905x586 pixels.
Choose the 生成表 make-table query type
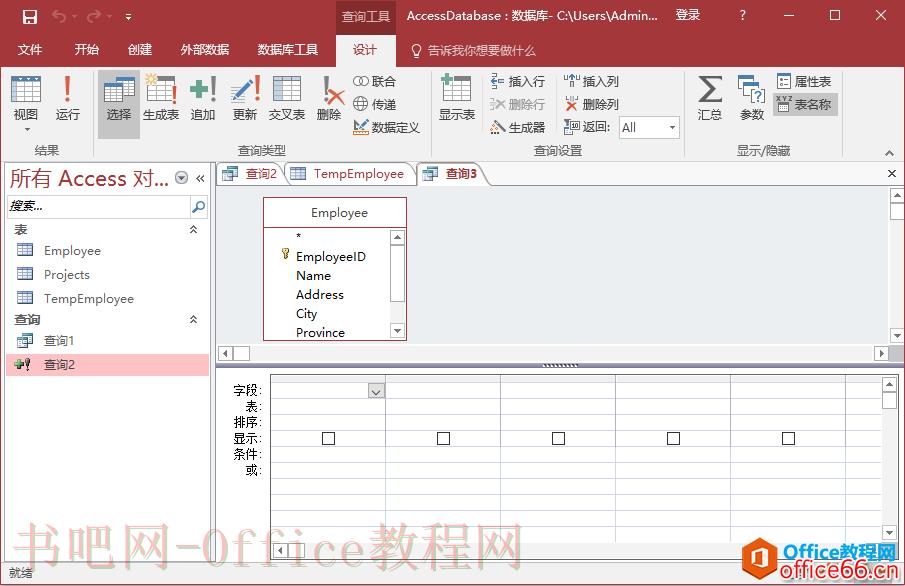160,98
